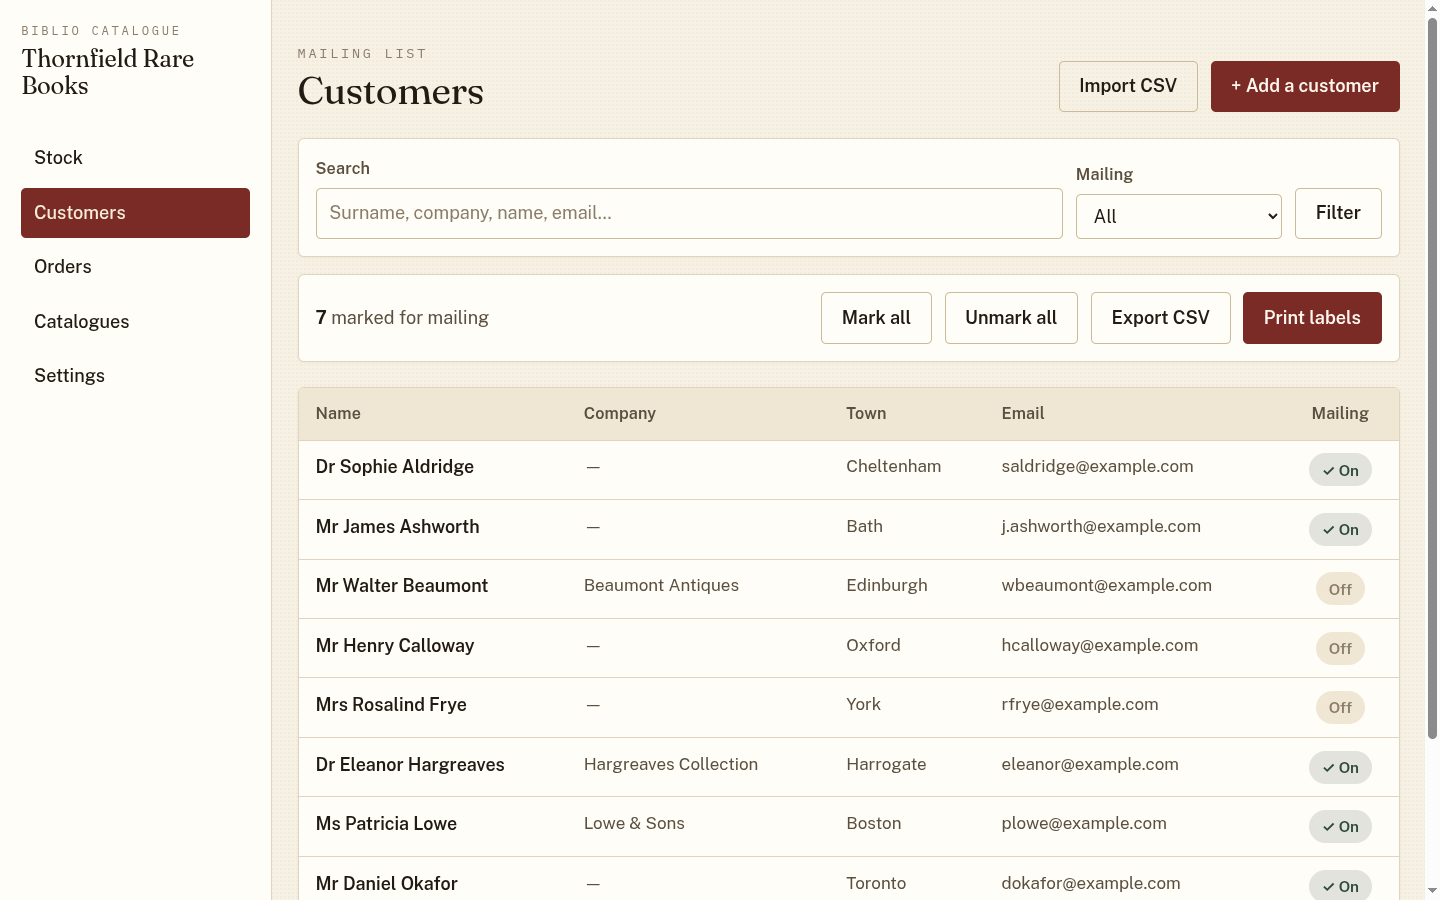1440x900 pixels.
Task: Toggle mailing for Mr Daniel Okafor
Action: click(x=1340, y=886)
